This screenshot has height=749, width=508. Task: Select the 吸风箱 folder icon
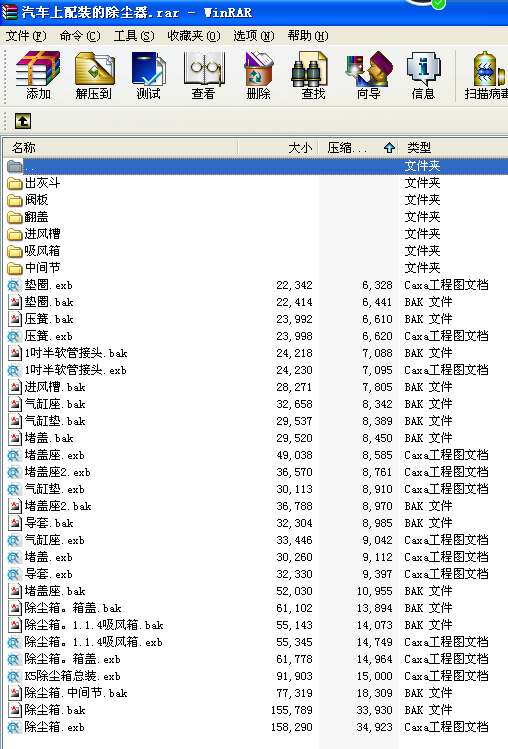point(15,251)
